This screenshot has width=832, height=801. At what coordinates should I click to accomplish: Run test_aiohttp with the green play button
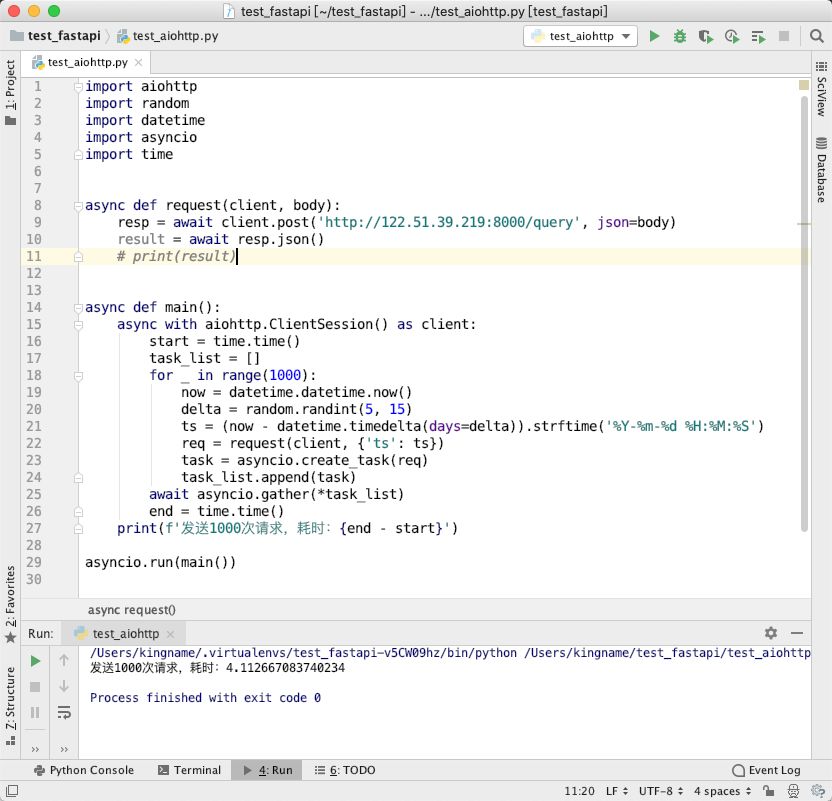click(x=654, y=36)
